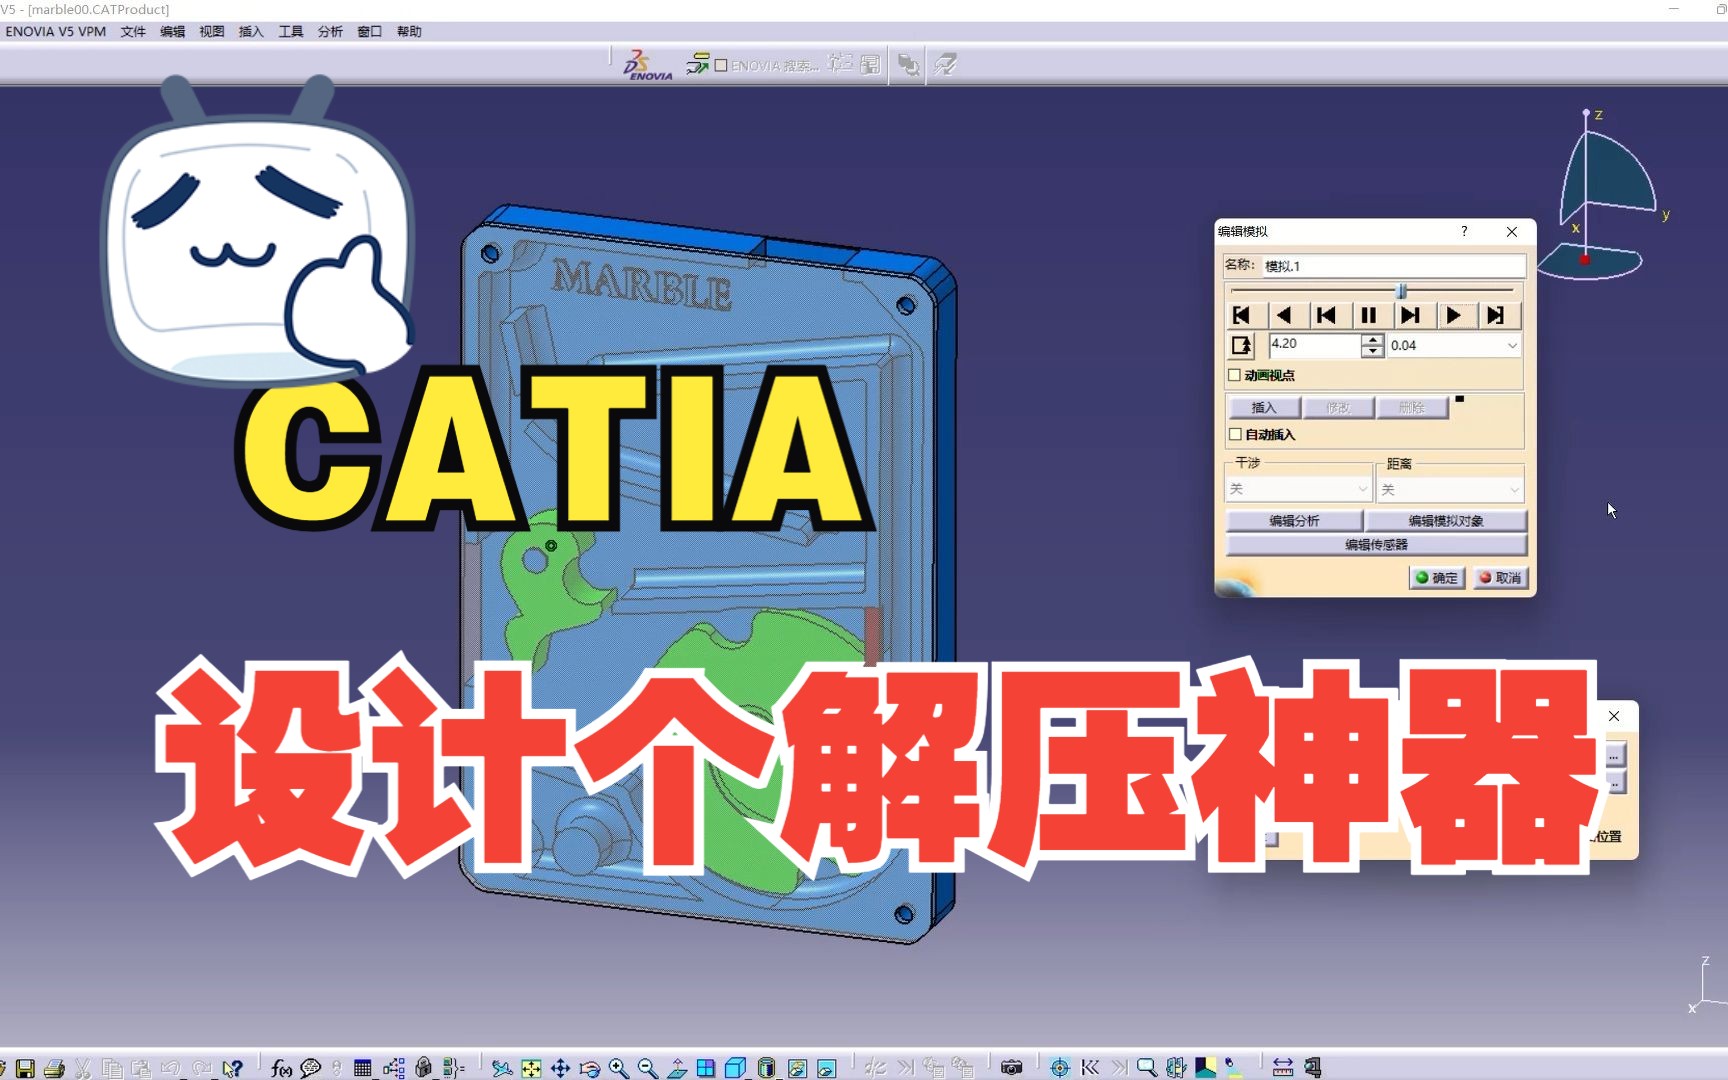Click the double left arrow icon
This screenshot has height=1080, width=1728.
pyautogui.click(x=1090, y=1068)
